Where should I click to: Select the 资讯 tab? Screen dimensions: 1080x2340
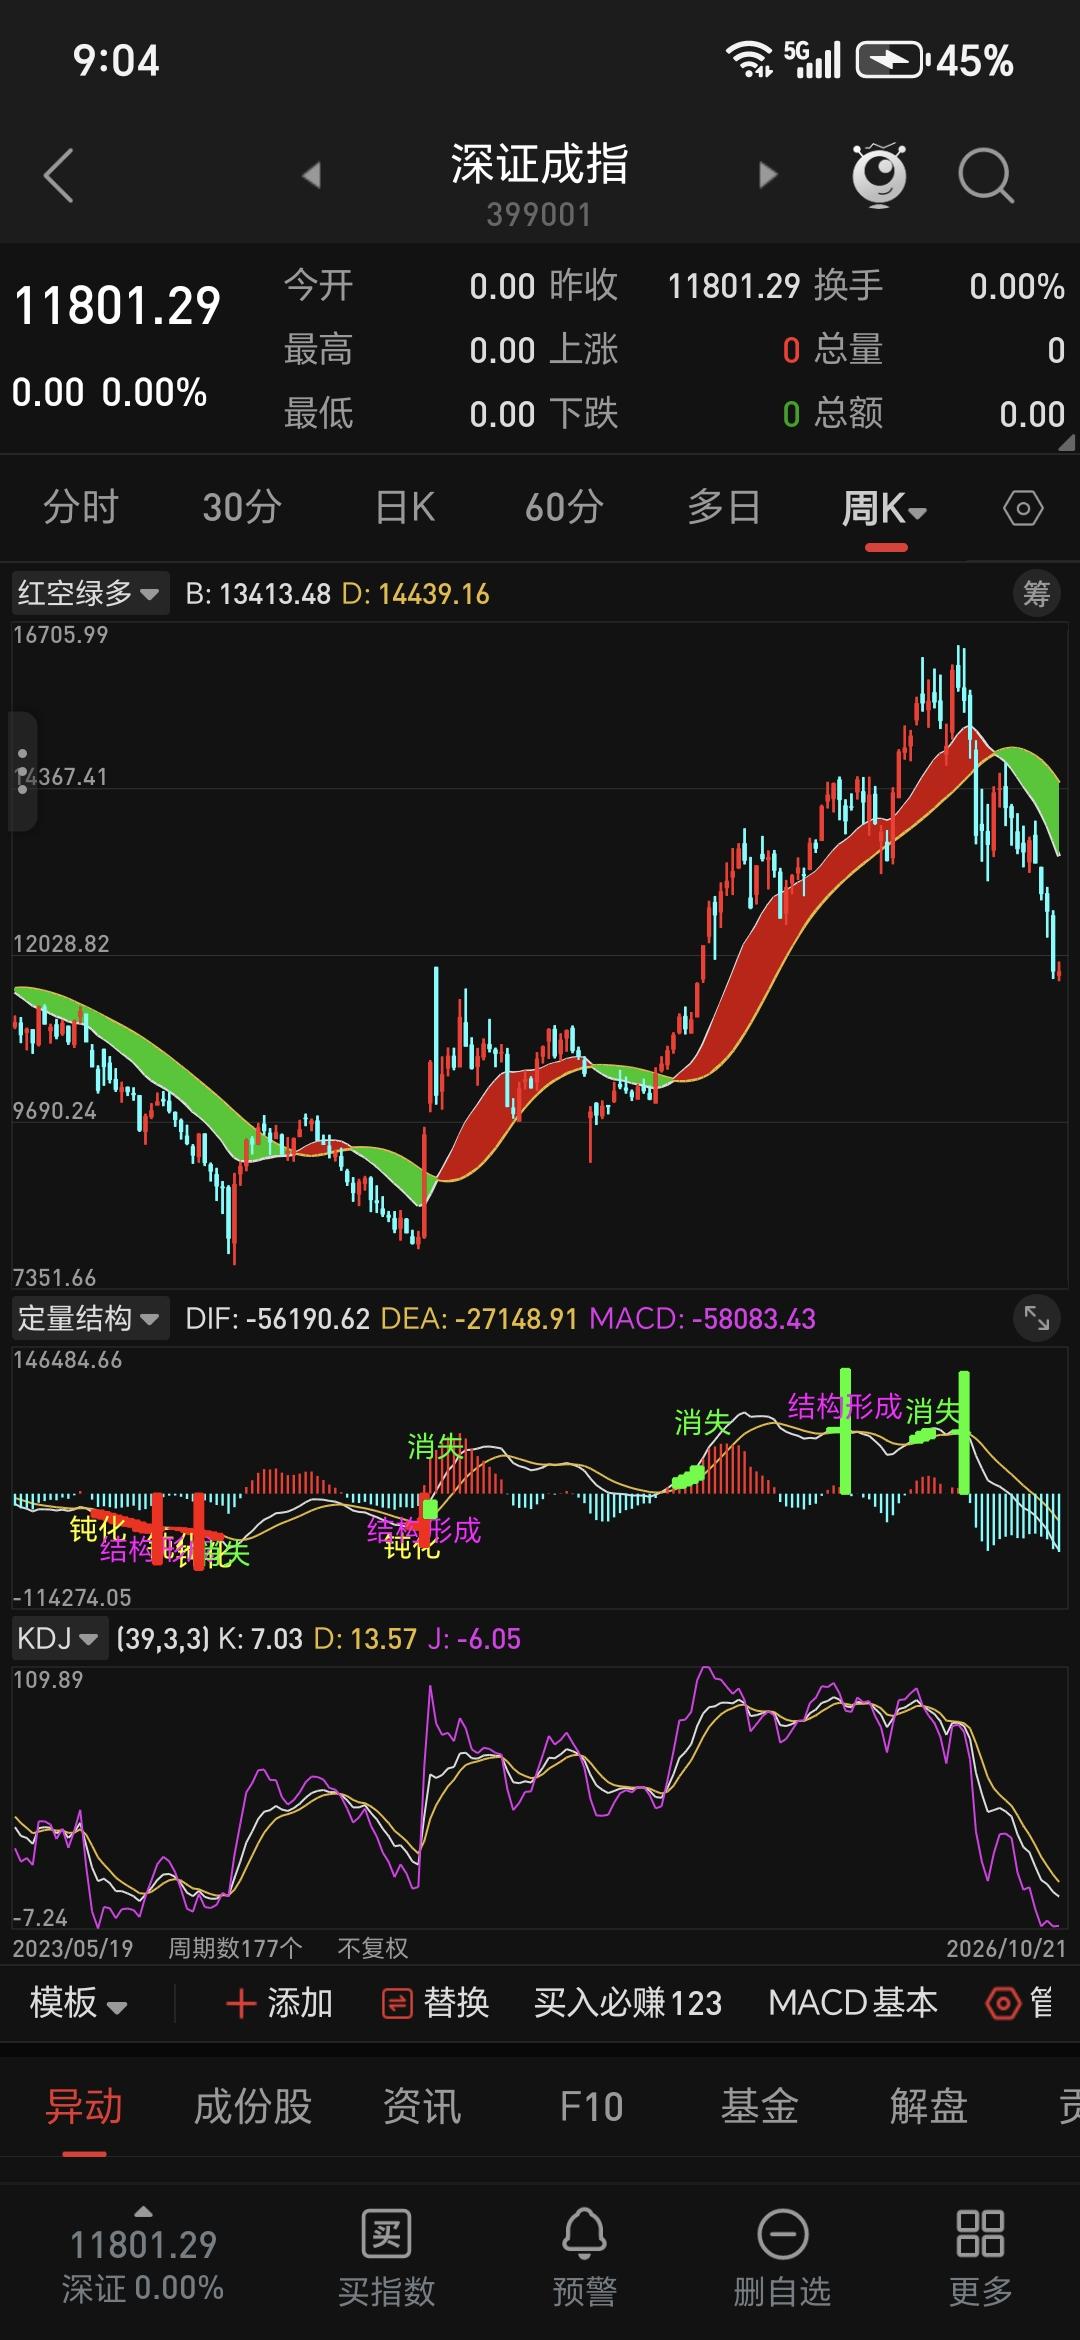click(x=422, y=2107)
